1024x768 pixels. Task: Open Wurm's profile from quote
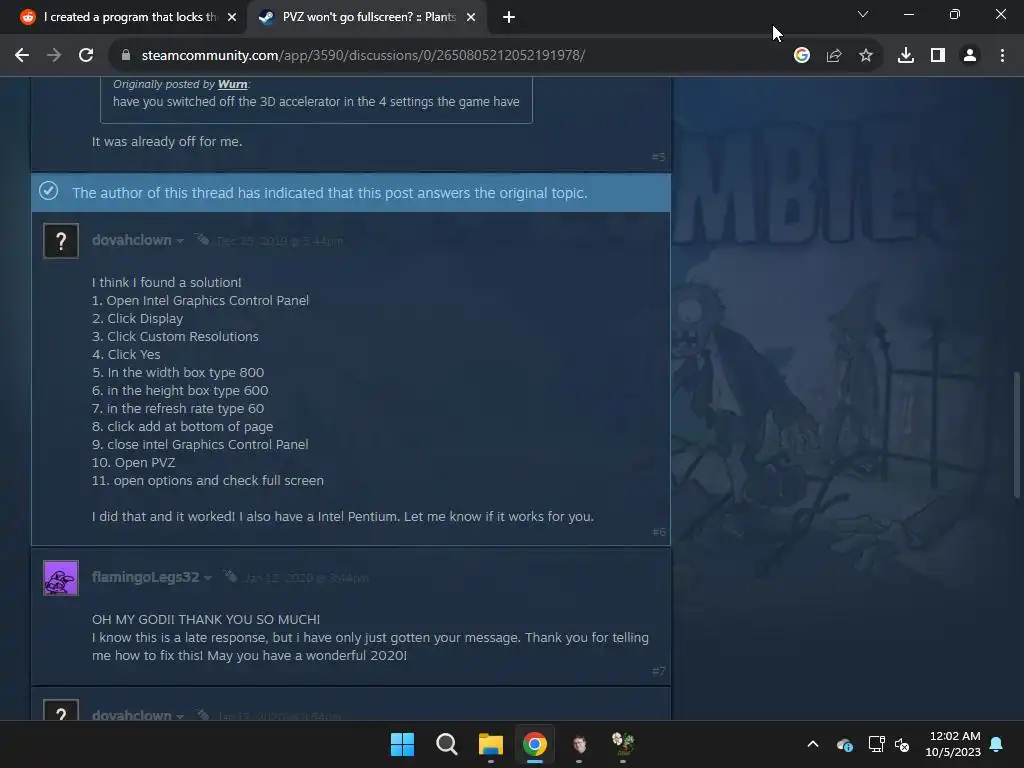[232, 84]
